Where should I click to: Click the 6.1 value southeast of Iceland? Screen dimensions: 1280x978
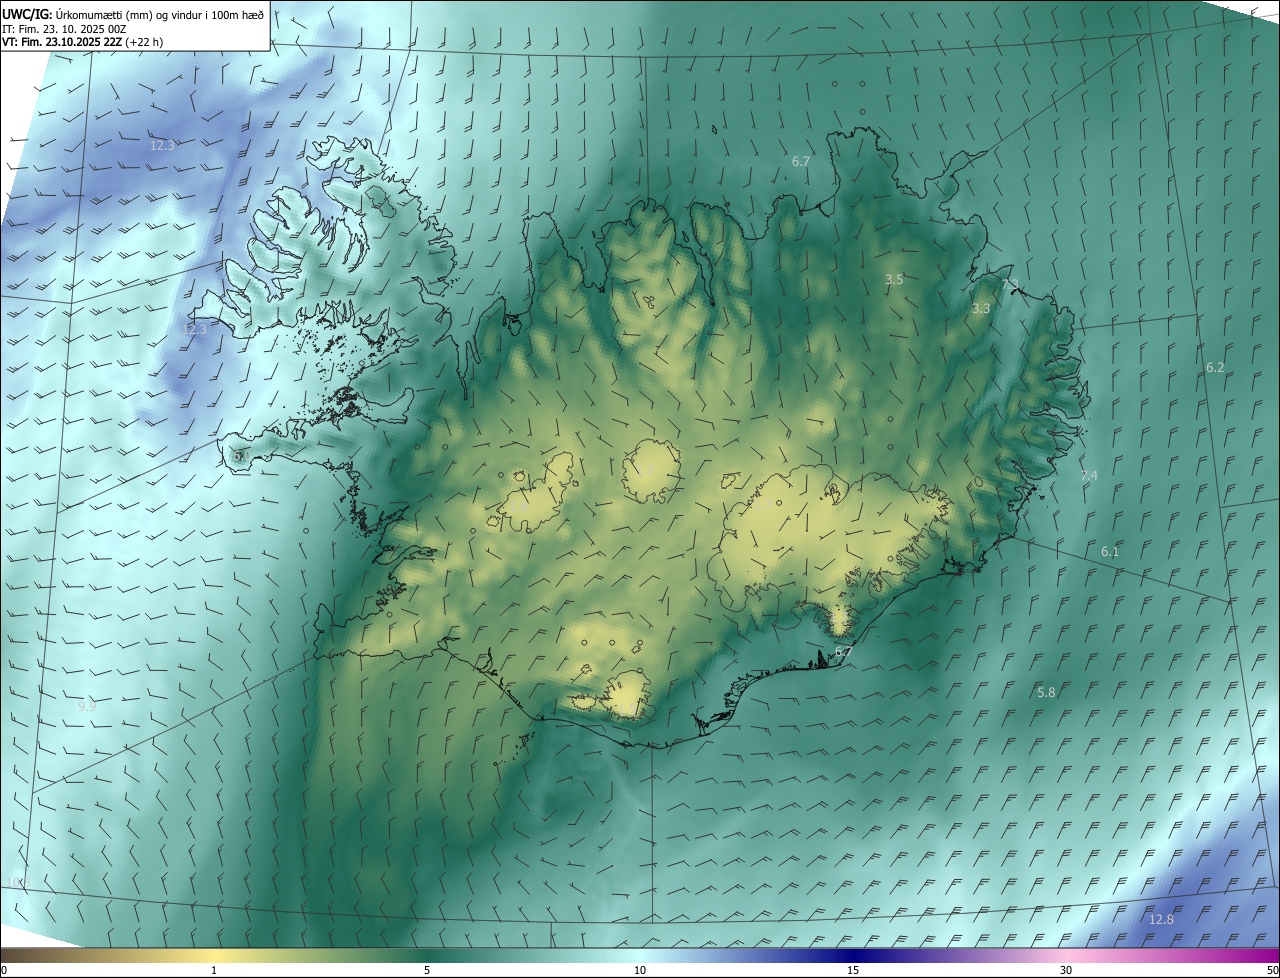click(x=1110, y=552)
